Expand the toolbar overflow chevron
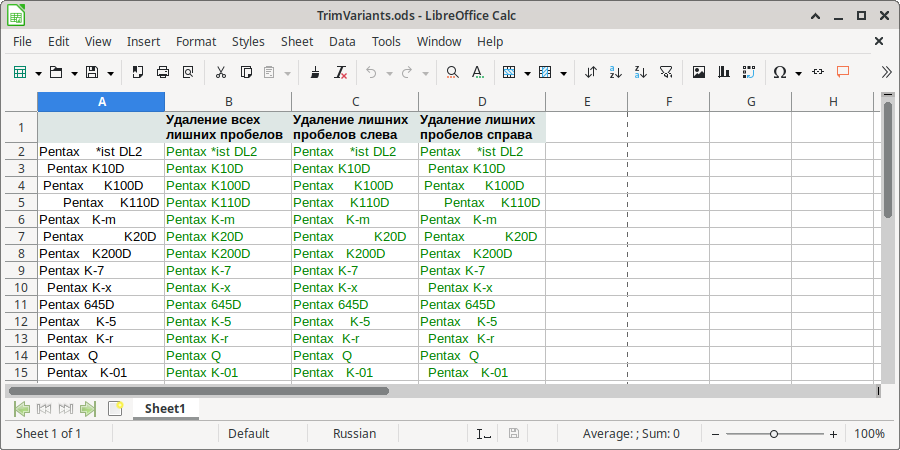This screenshot has width=900, height=450. pyautogui.click(x=885, y=72)
